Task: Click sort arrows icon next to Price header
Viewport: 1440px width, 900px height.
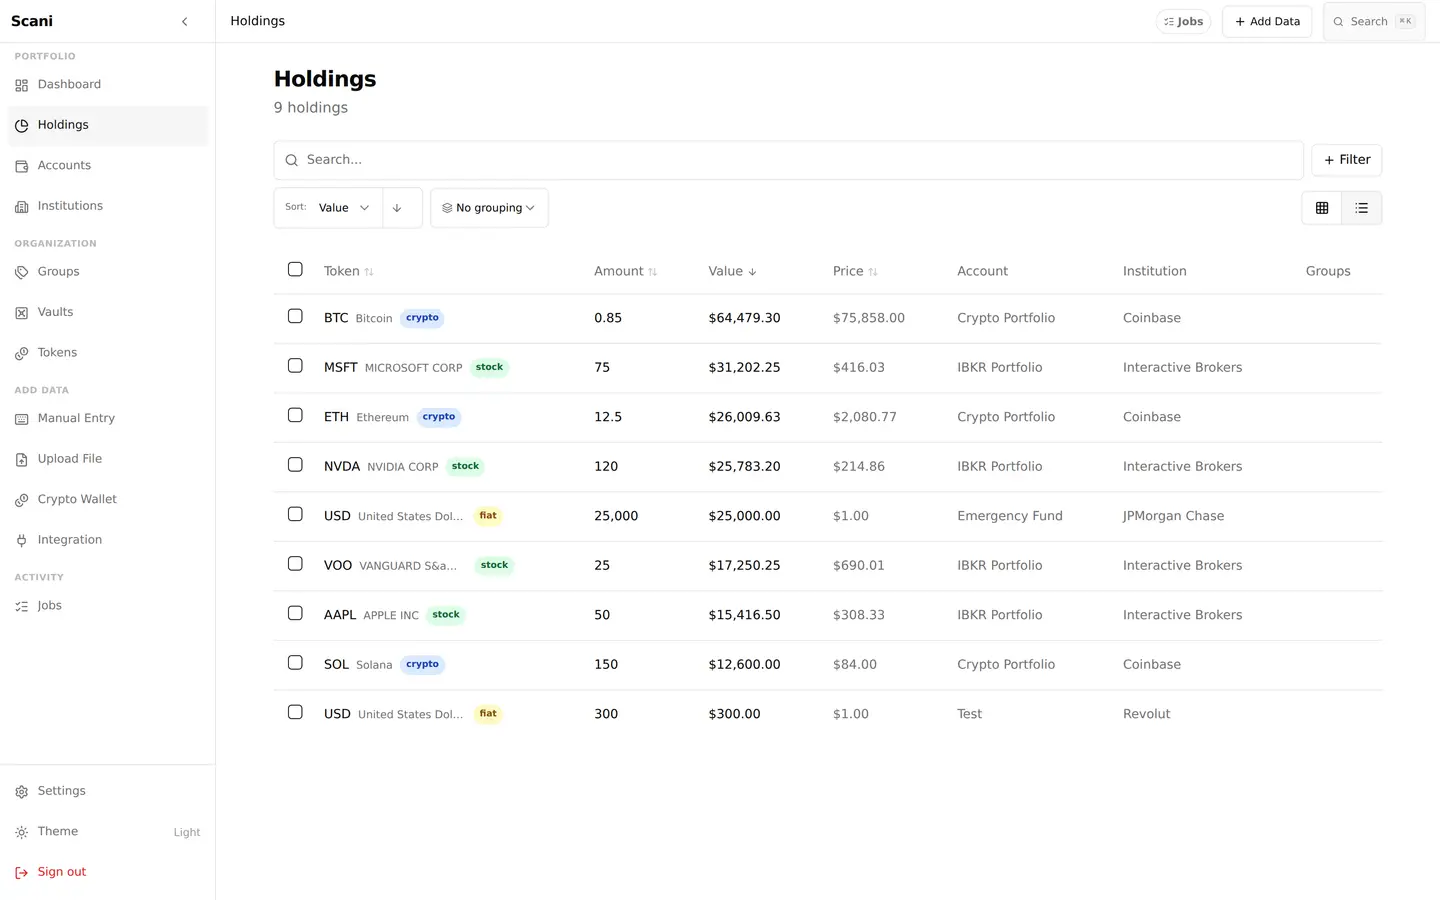Action: [873, 272]
